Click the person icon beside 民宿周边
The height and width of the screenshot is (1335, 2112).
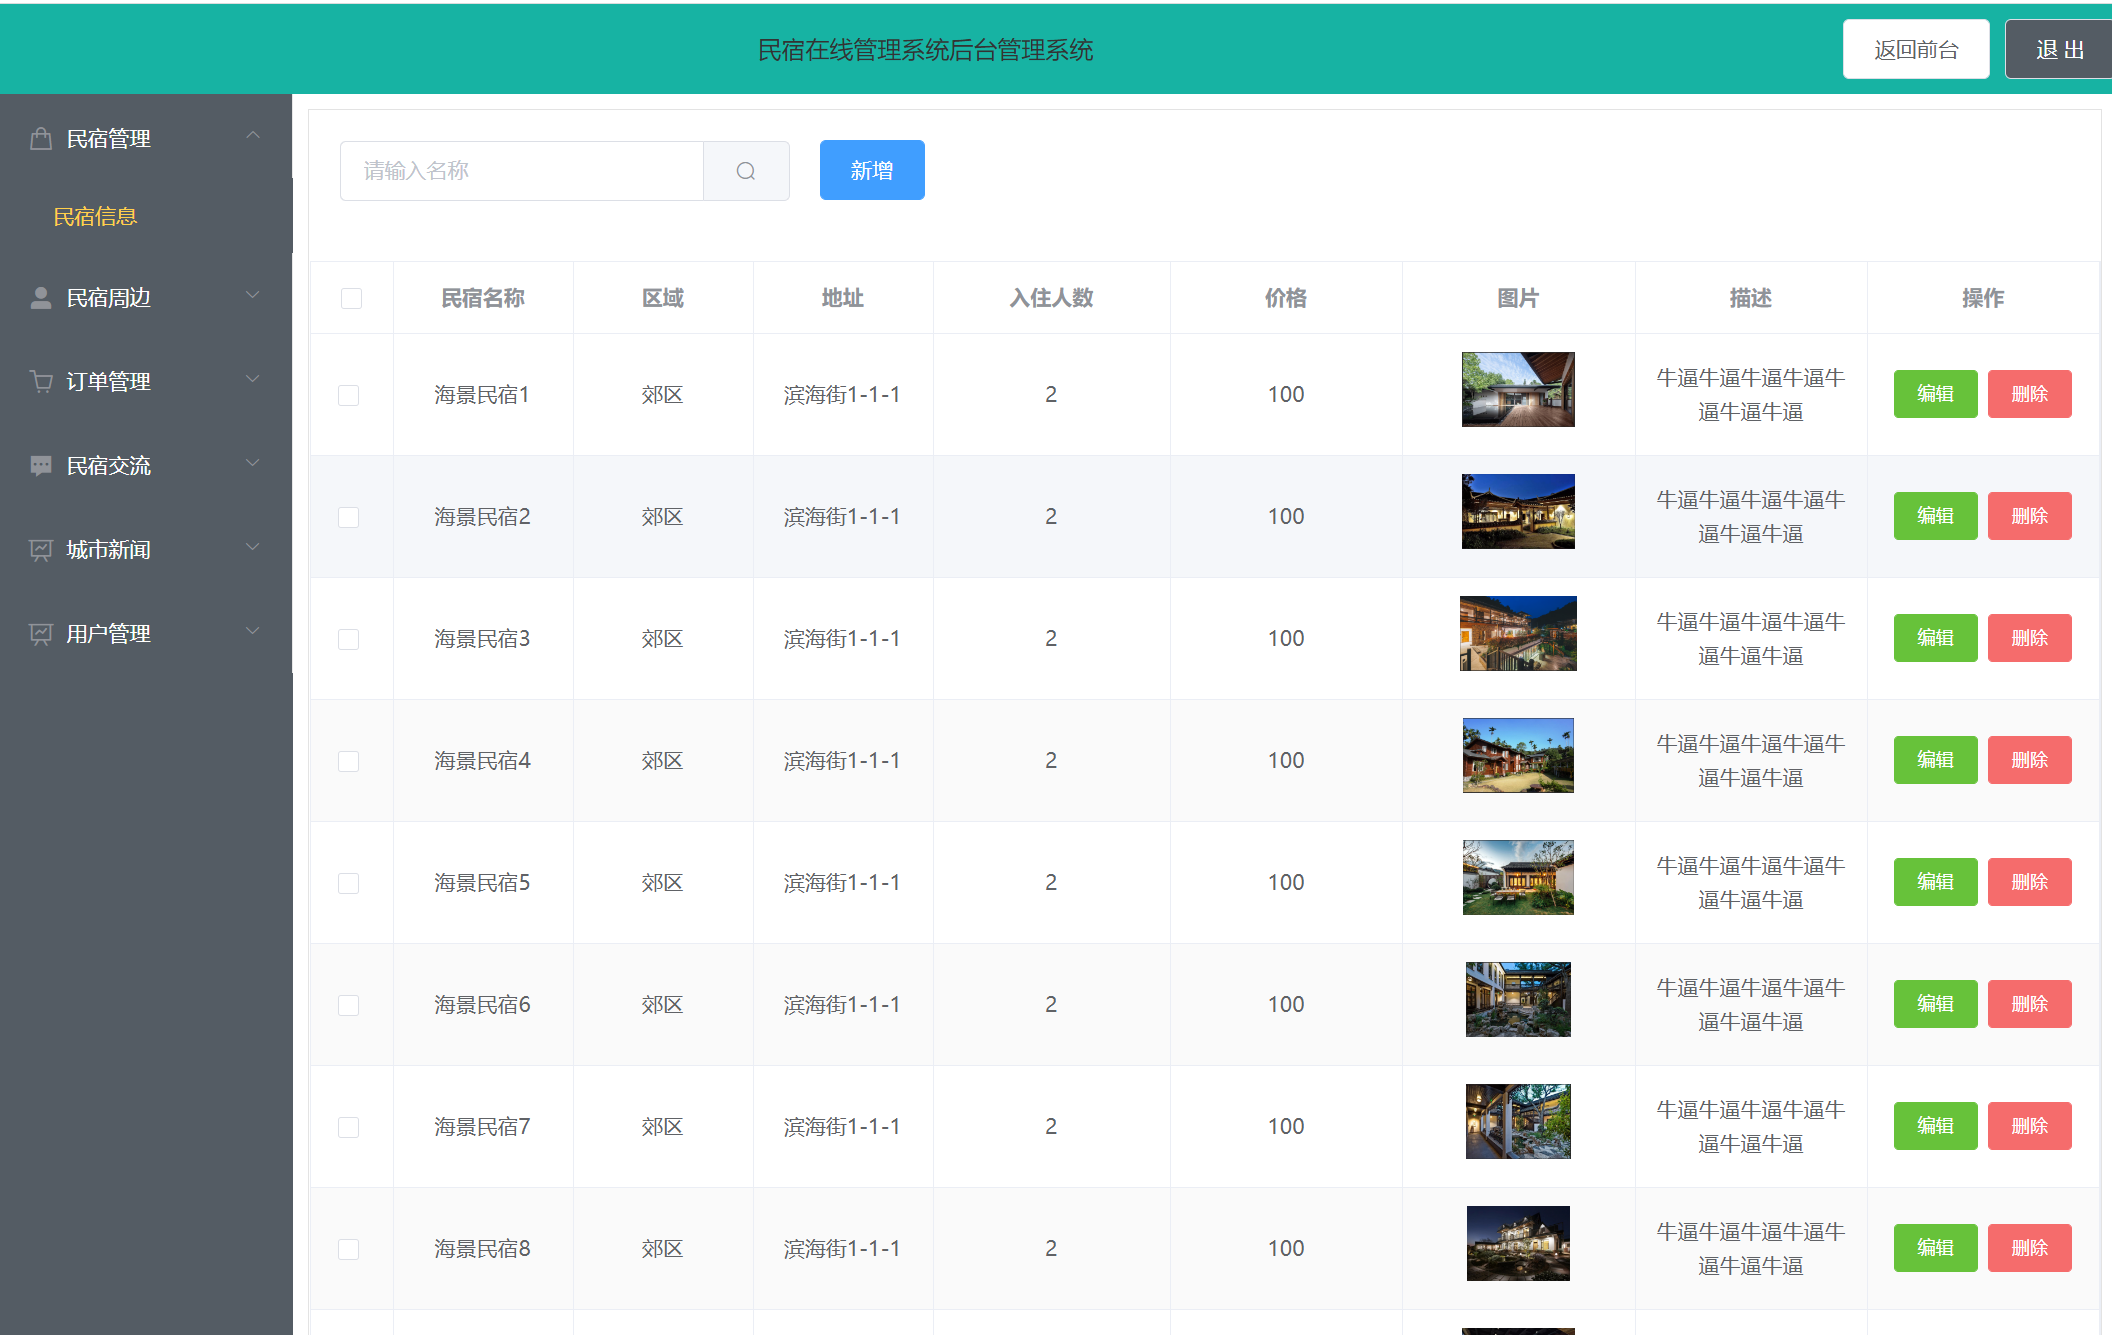[41, 298]
